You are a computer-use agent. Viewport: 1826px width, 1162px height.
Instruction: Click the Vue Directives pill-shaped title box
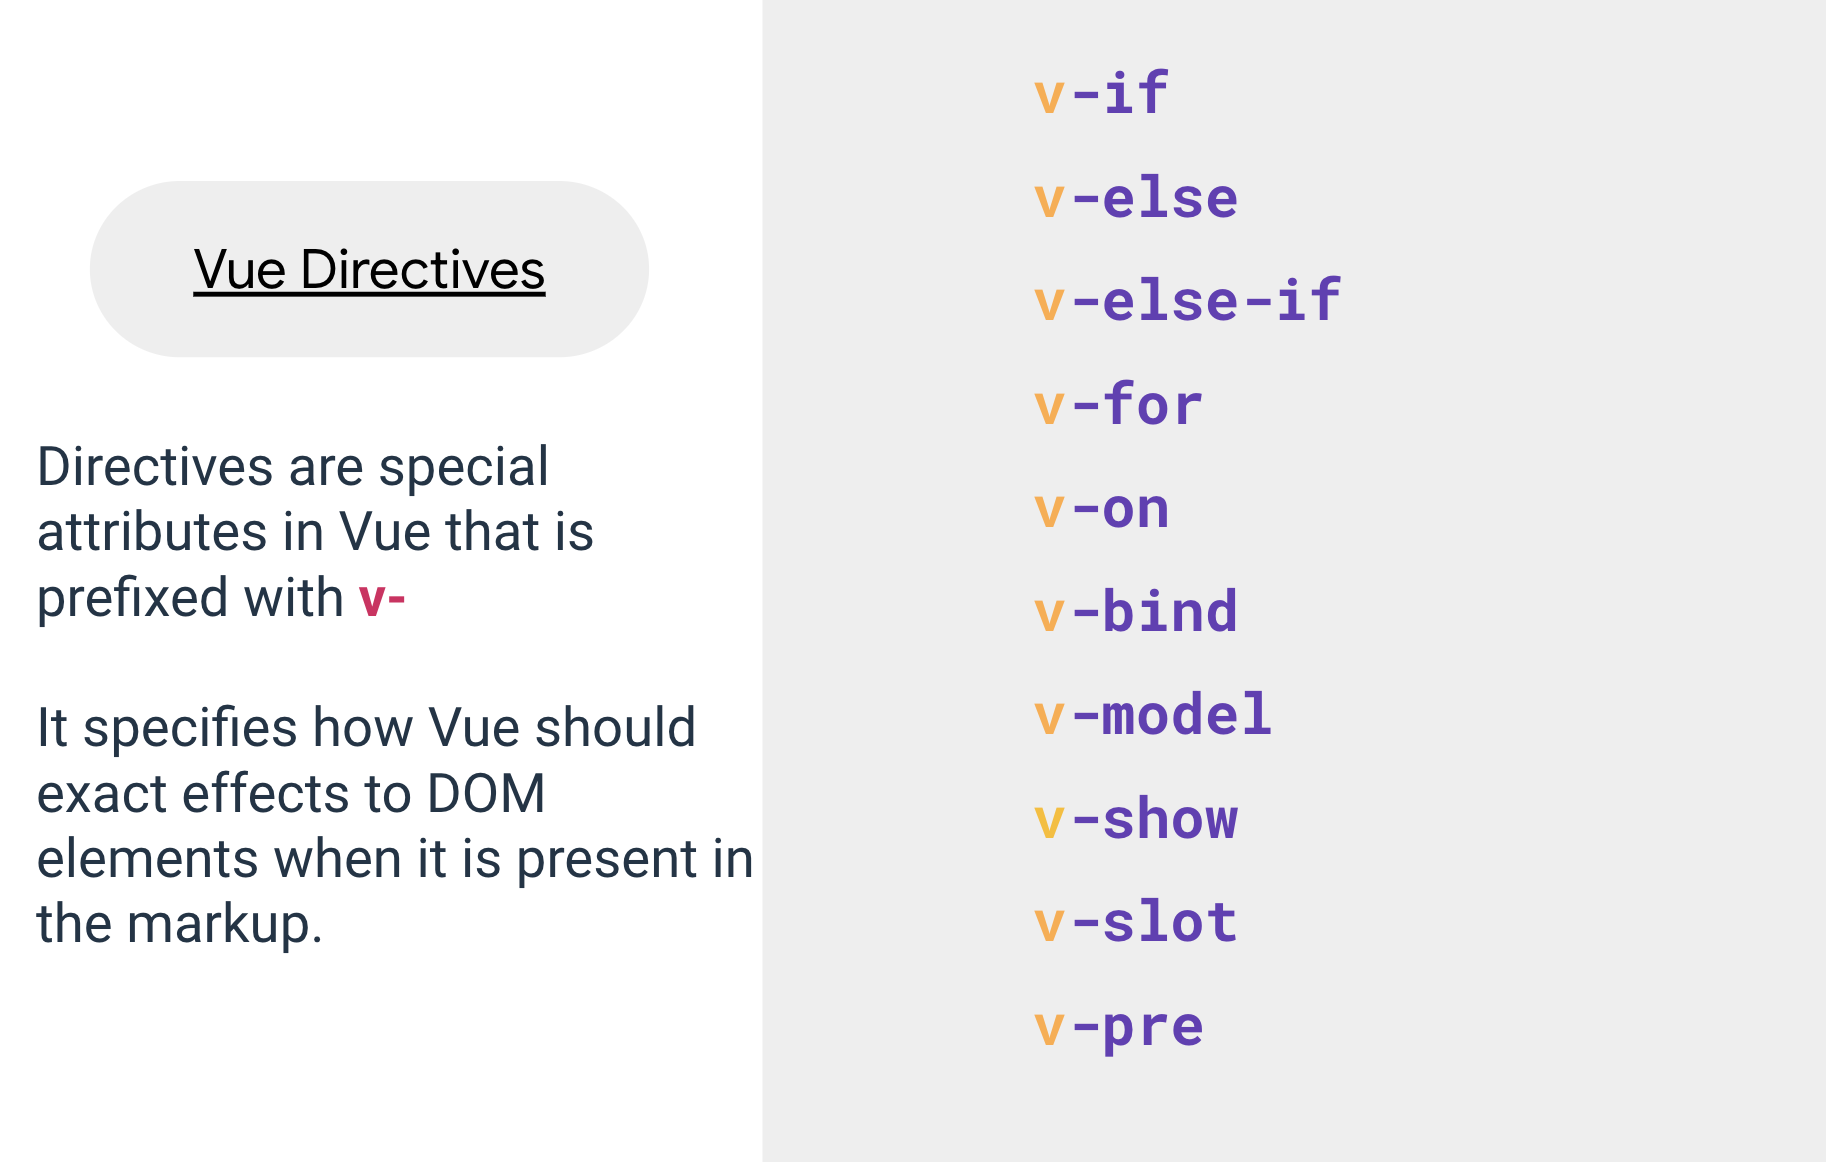369,269
